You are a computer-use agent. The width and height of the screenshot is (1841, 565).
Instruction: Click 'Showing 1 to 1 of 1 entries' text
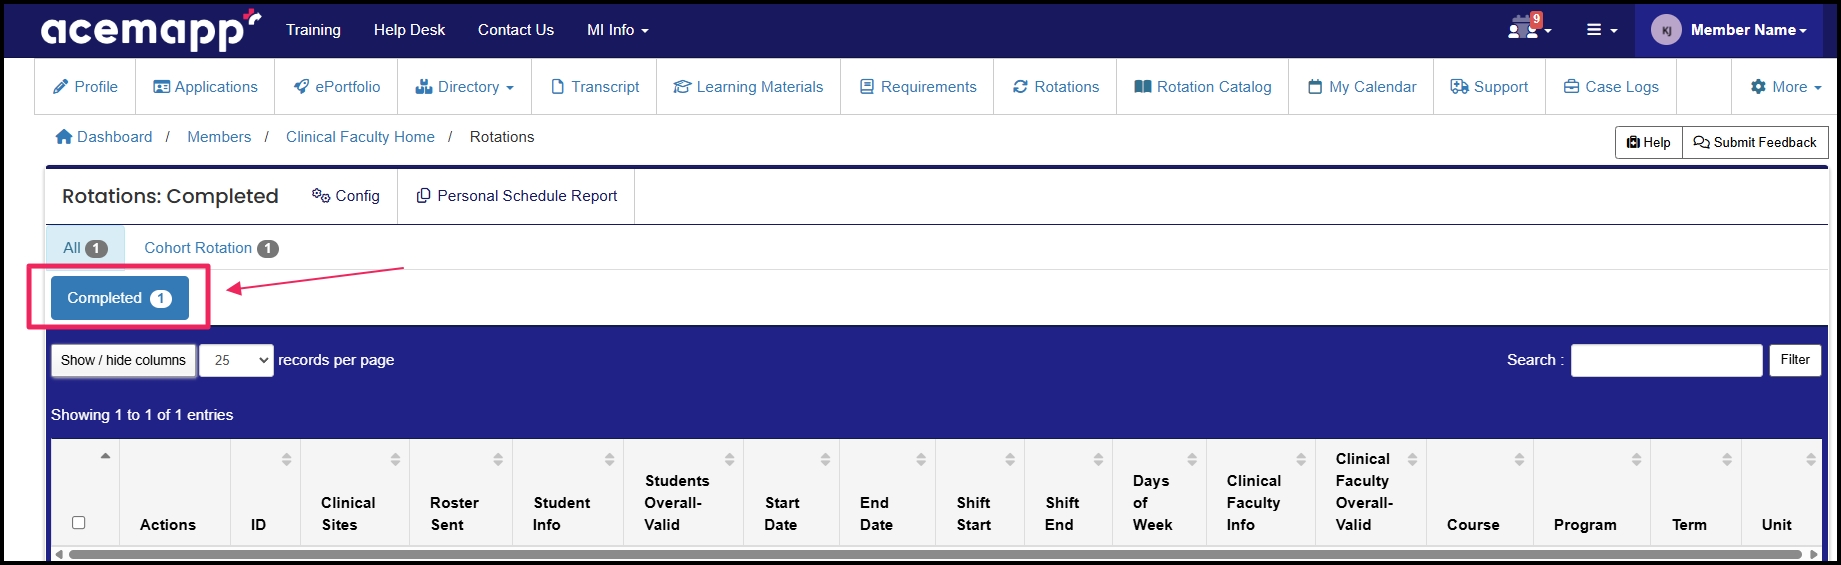click(142, 415)
